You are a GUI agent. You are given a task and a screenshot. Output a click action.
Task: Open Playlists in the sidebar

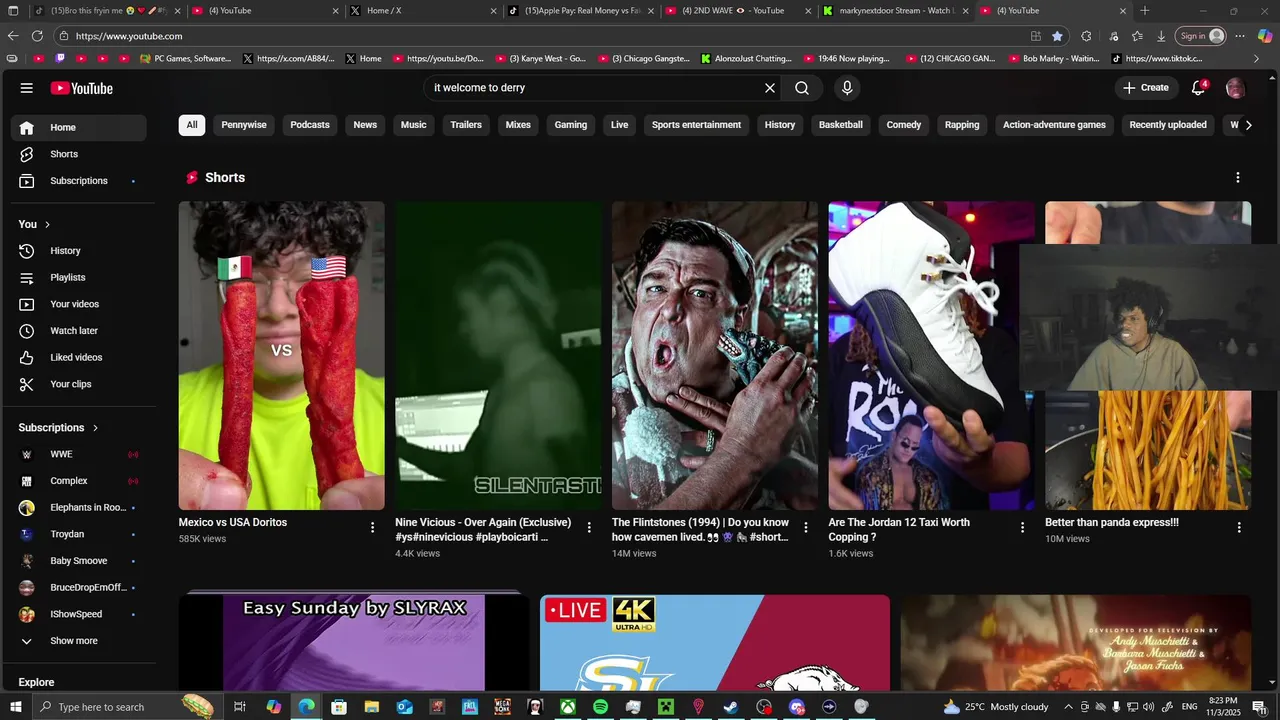(x=79, y=277)
